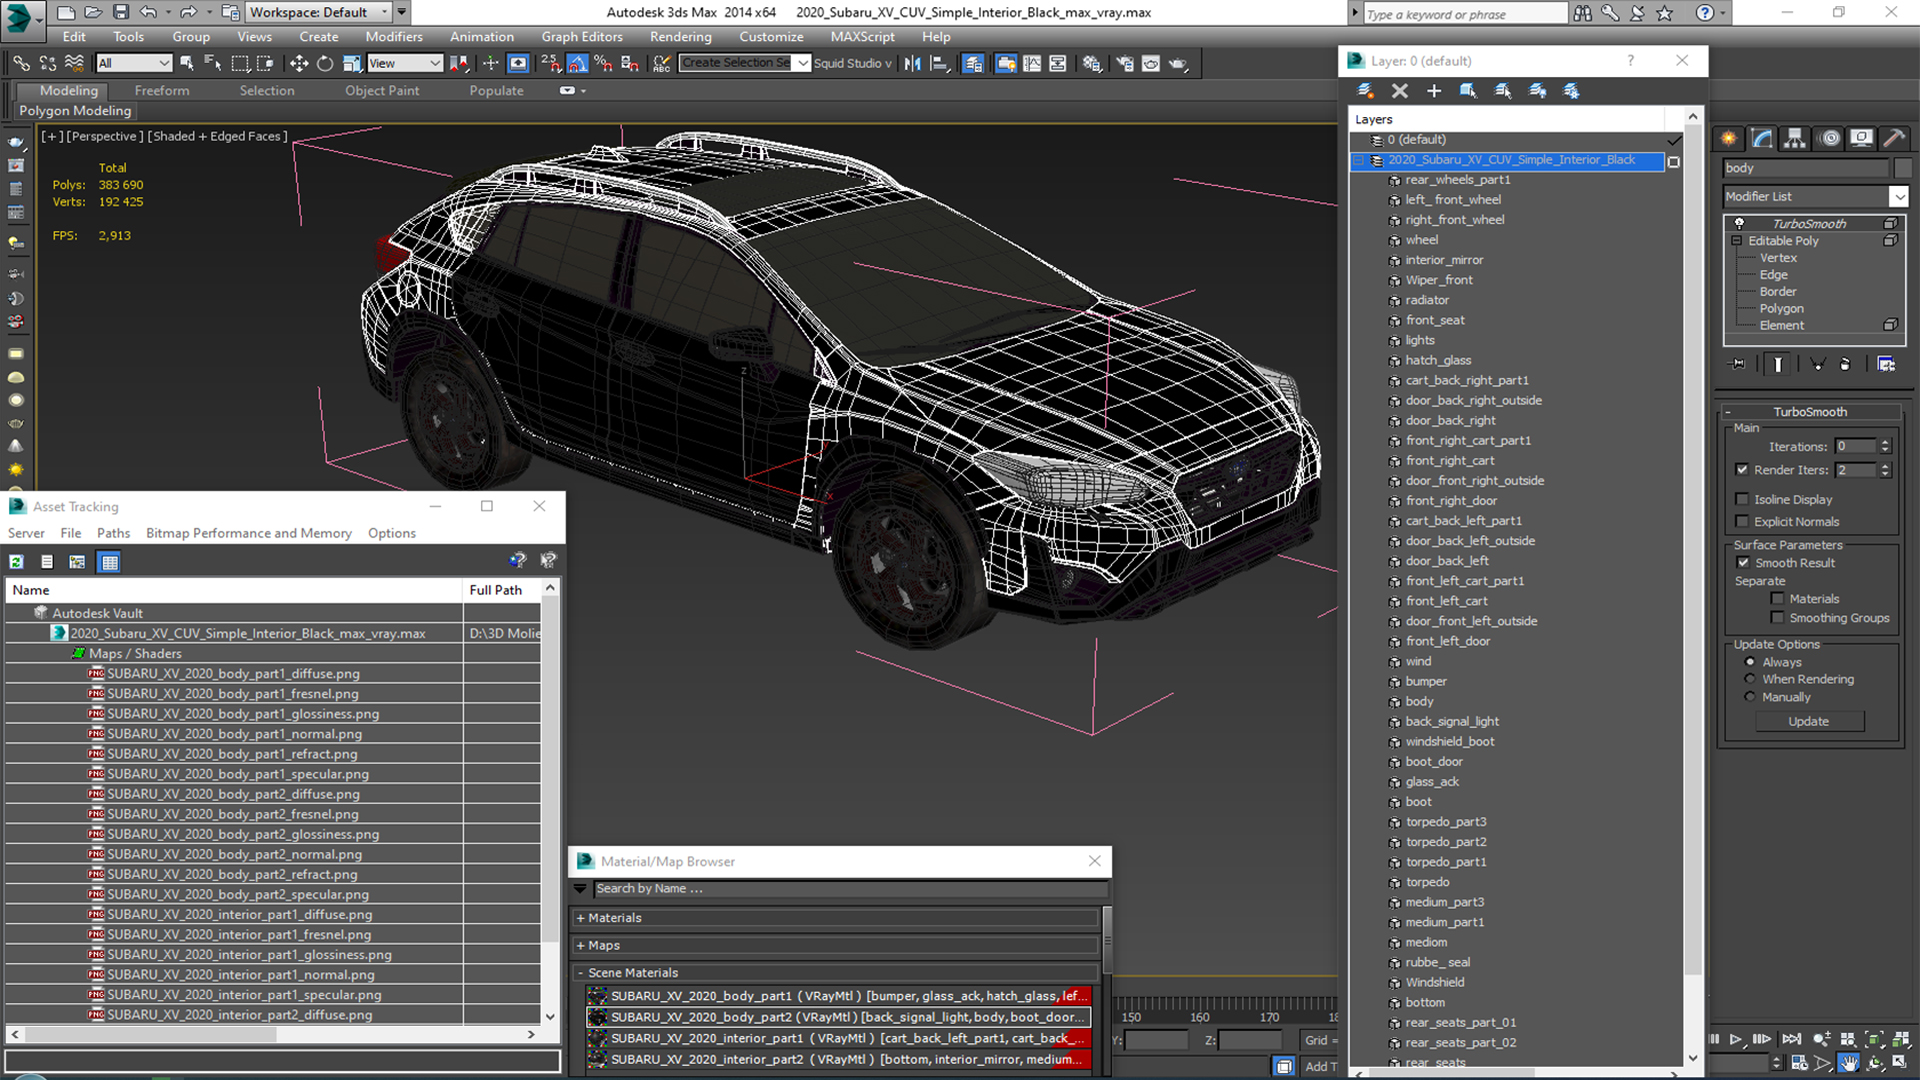Open the Modifiers menu
This screenshot has height=1080, width=1920.
coord(394,37)
